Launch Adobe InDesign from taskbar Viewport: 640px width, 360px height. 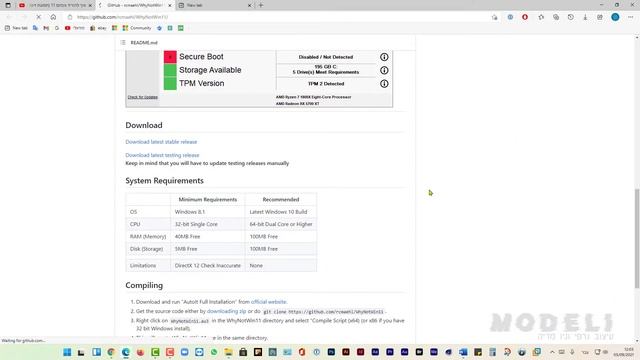click(360, 352)
